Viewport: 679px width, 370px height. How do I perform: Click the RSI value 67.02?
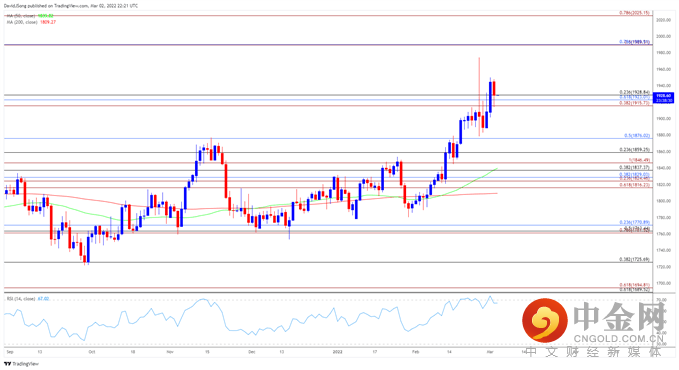coord(43,299)
